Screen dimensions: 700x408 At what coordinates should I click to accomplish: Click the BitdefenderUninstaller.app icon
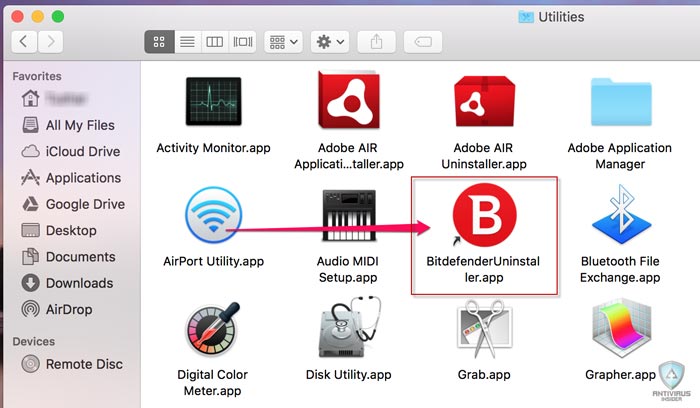(x=484, y=215)
